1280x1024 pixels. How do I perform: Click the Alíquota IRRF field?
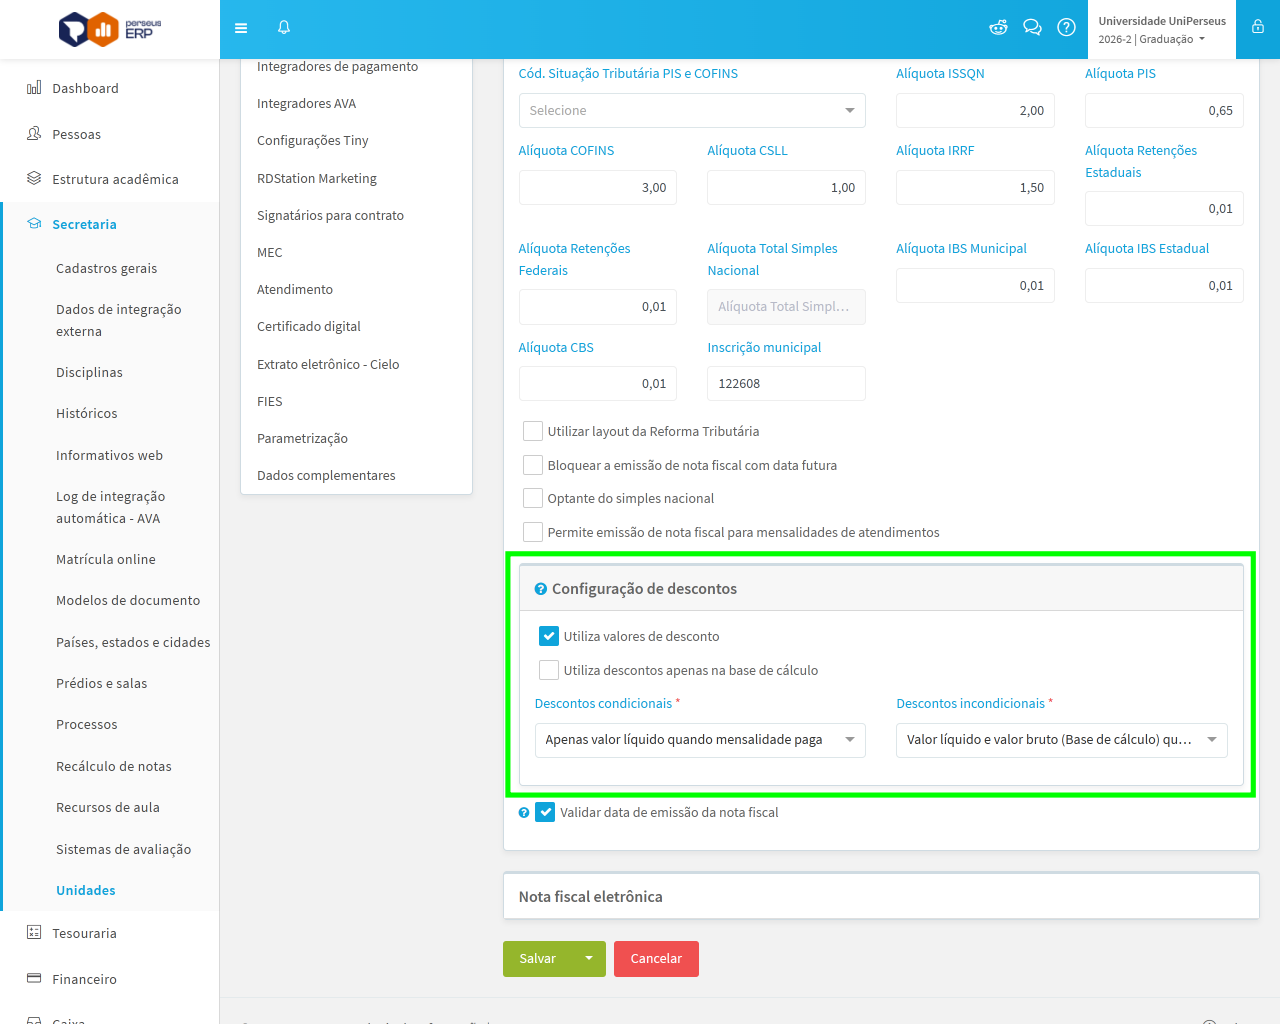pyautogui.click(x=975, y=187)
